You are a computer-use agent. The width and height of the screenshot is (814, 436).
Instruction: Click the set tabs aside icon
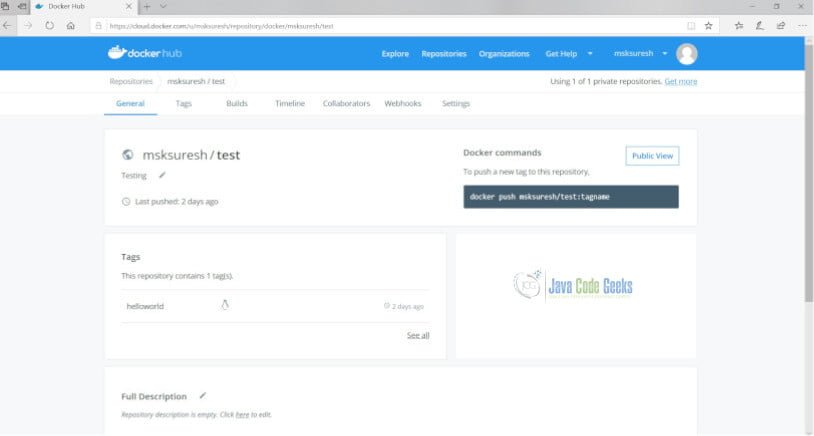(22, 6)
